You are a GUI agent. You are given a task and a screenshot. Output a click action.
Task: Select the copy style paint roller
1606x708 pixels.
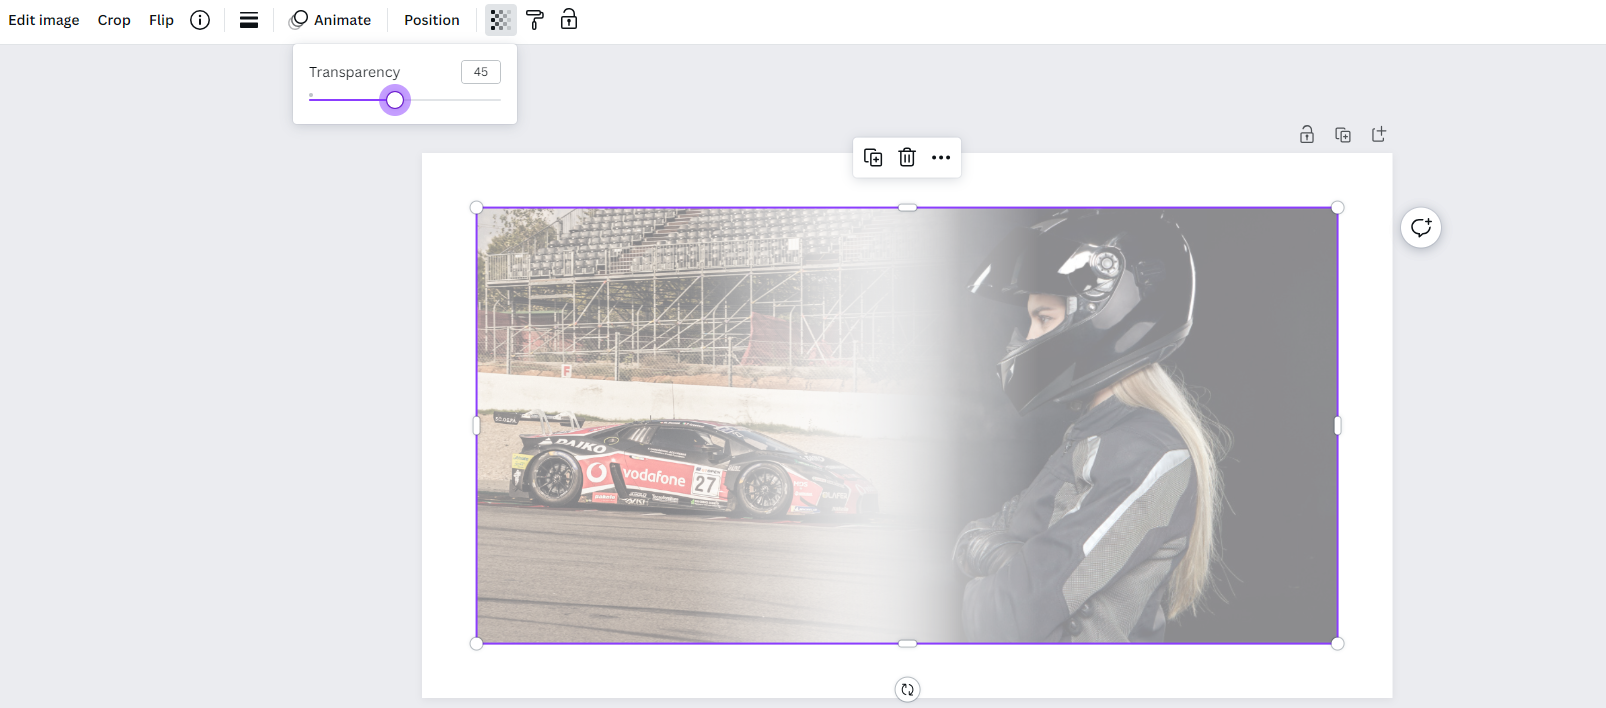point(535,20)
